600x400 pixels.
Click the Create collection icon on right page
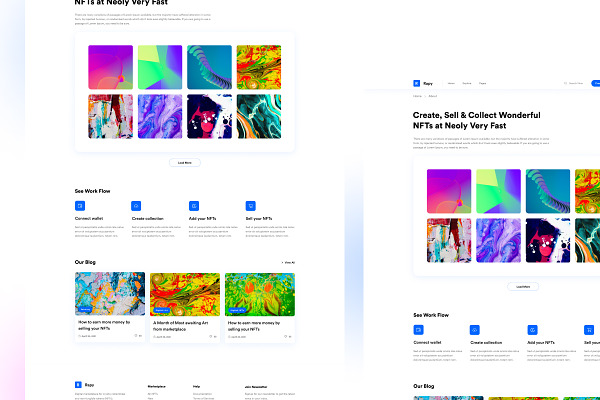pyautogui.click(x=474, y=330)
